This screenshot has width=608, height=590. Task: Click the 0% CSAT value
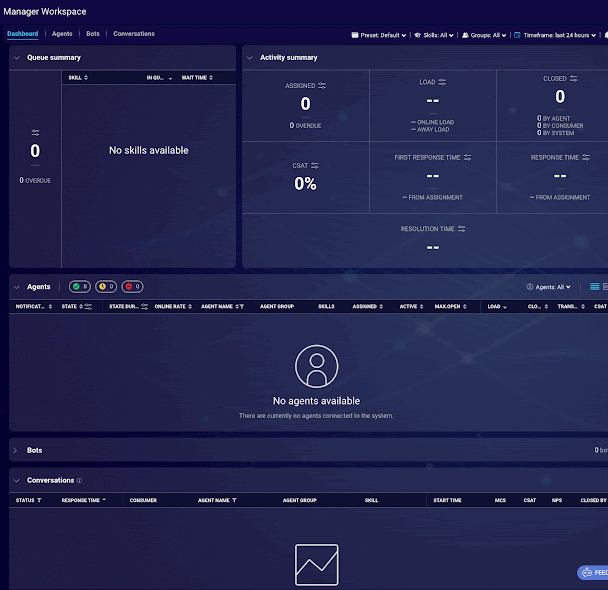pyautogui.click(x=305, y=184)
